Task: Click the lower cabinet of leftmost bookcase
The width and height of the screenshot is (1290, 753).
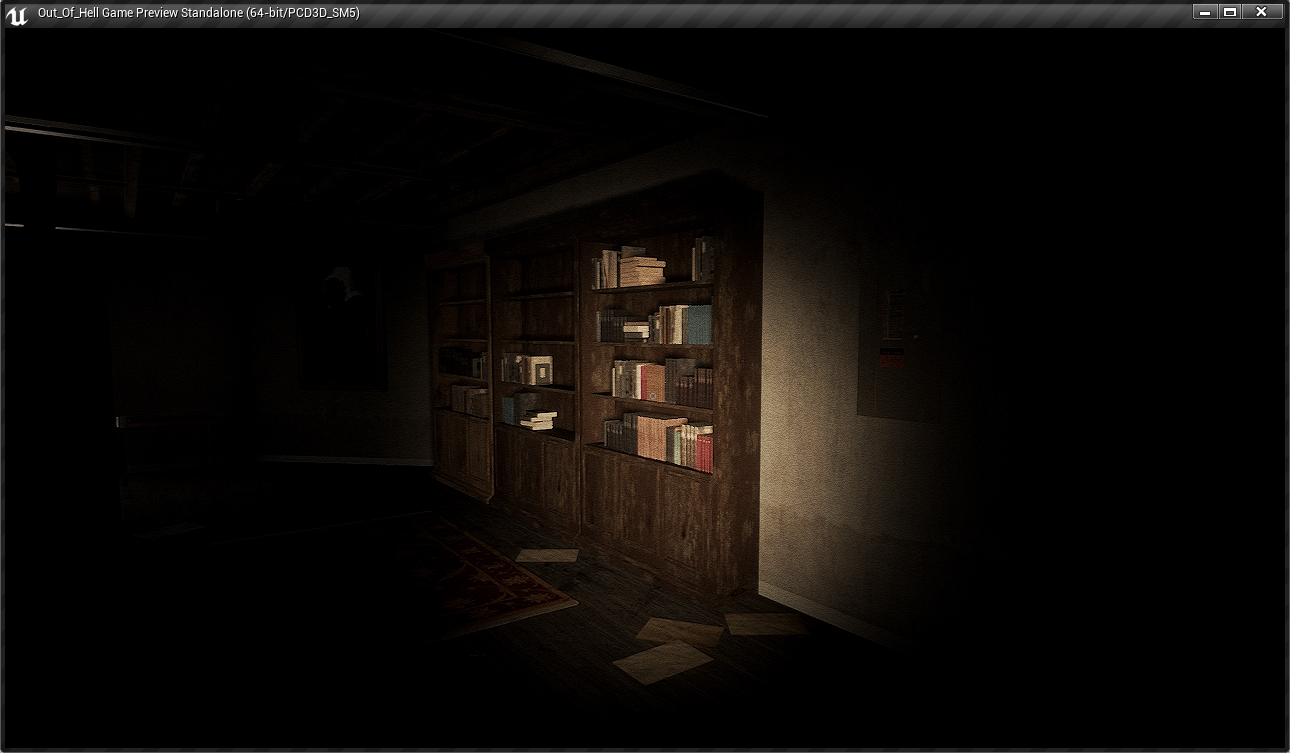Action: click(x=463, y=450)
